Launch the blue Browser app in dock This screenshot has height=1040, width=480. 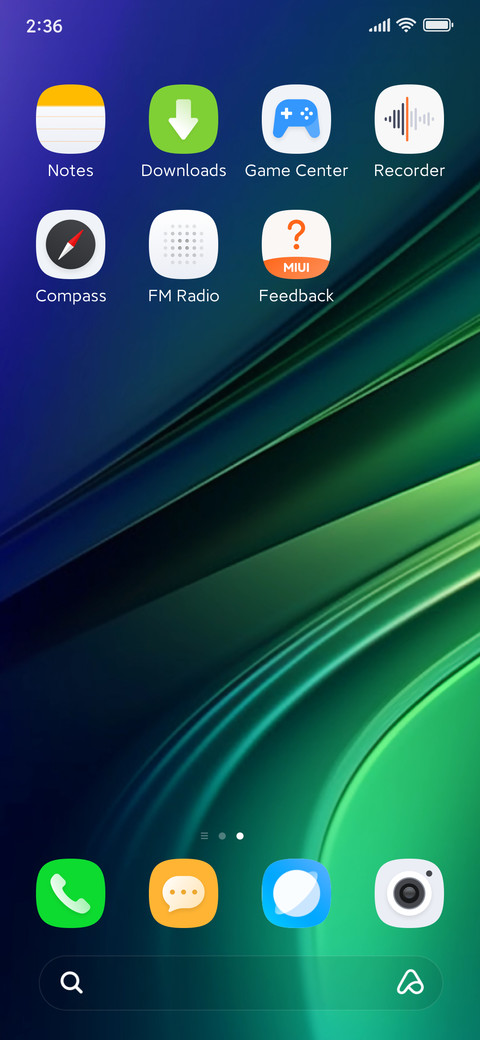click(296, 893)
